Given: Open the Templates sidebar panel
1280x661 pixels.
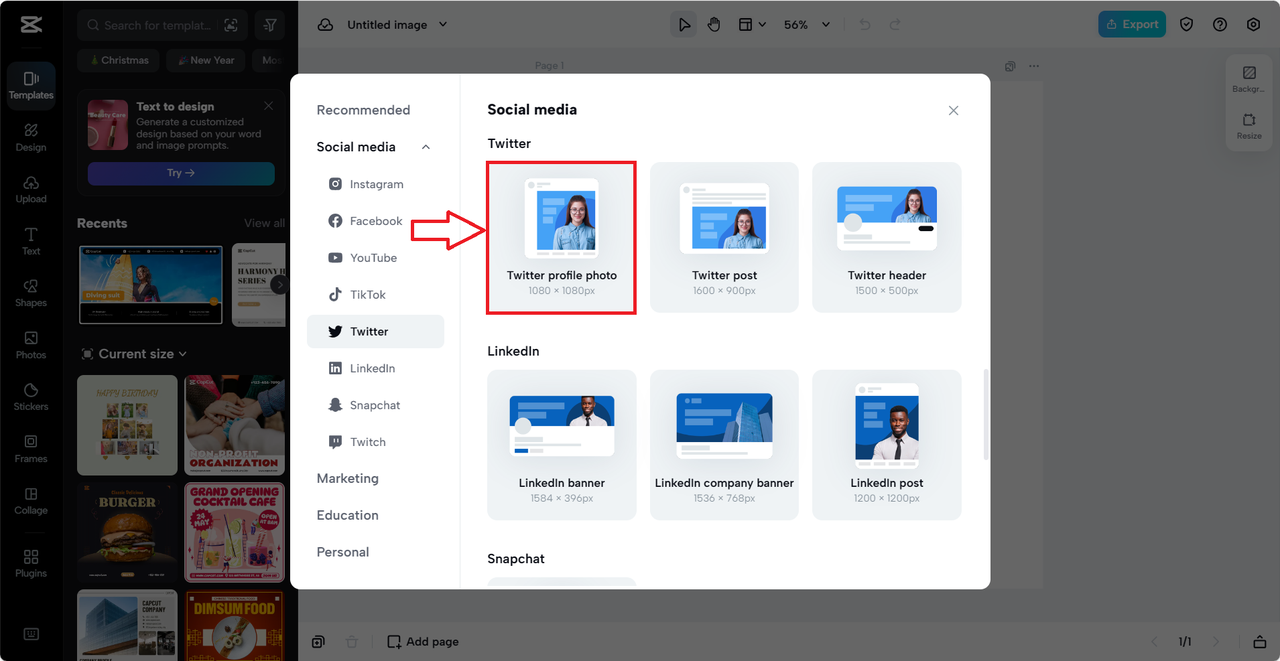Looking at the screenshot, I should [x=31, y=84].
